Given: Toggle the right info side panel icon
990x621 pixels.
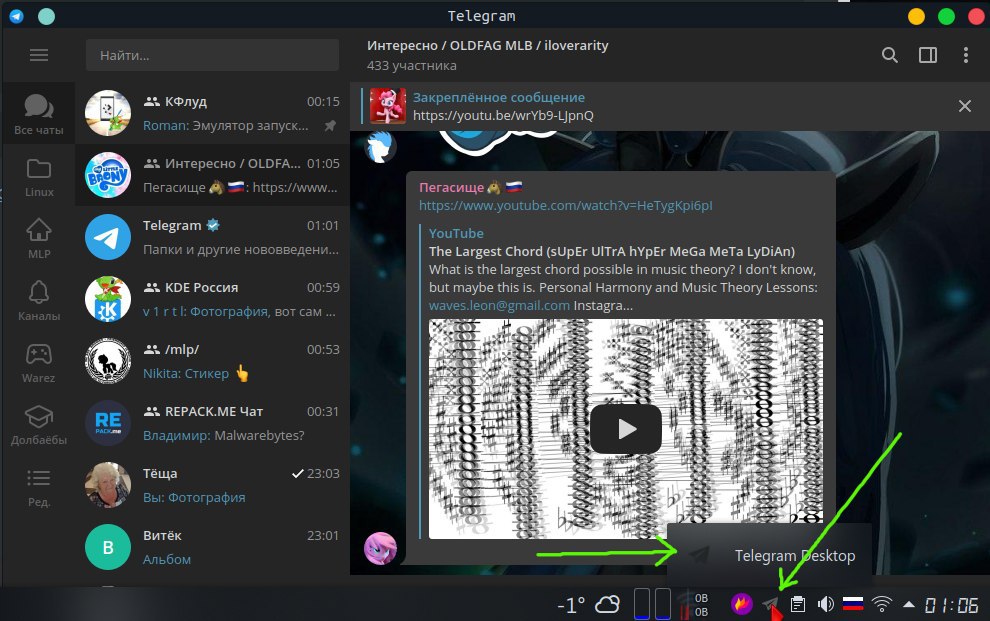Looking at the screenshot, I should coord(927,56).
